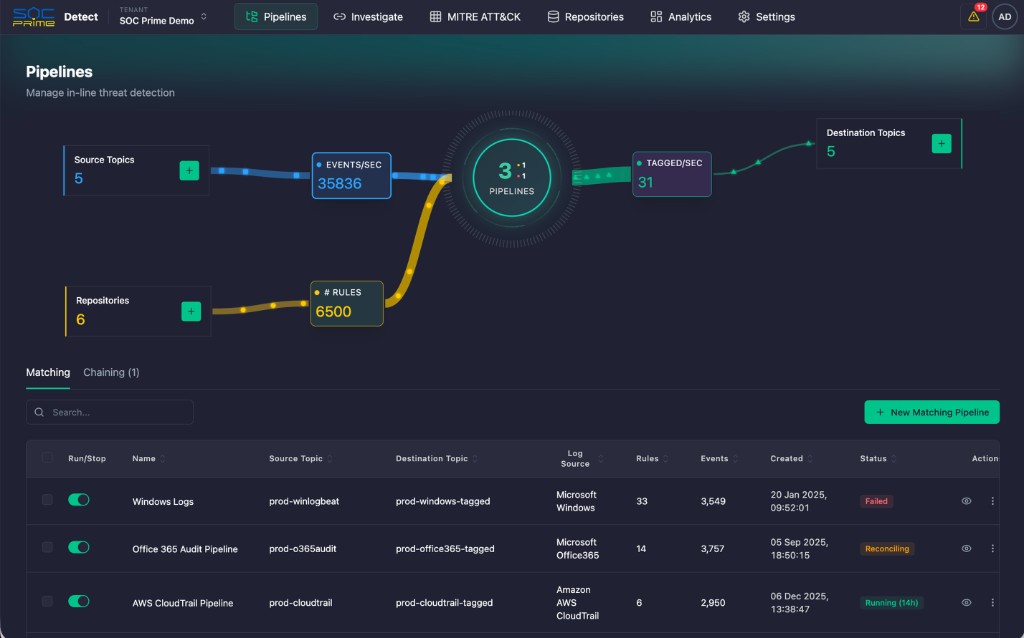Navigate to Repositories

point(585,16)
